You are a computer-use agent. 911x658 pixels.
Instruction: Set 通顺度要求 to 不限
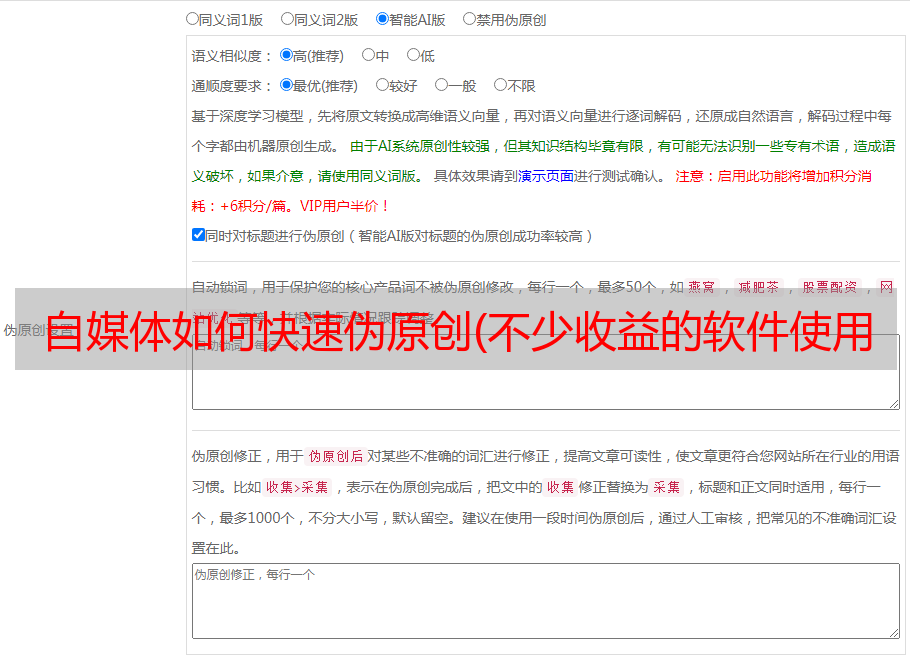[x=500, y=85]
